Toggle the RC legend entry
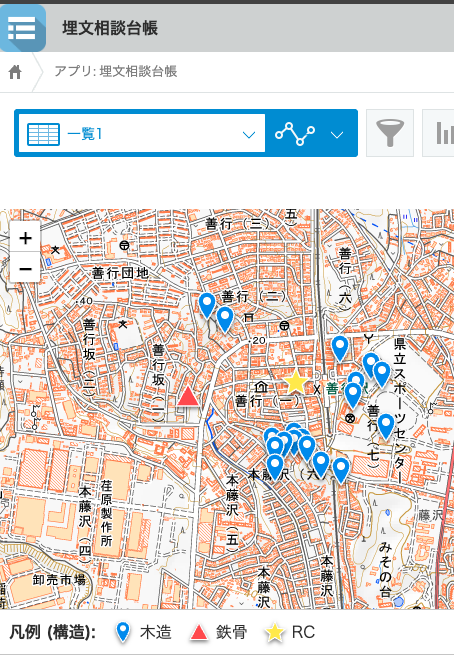 290,632
